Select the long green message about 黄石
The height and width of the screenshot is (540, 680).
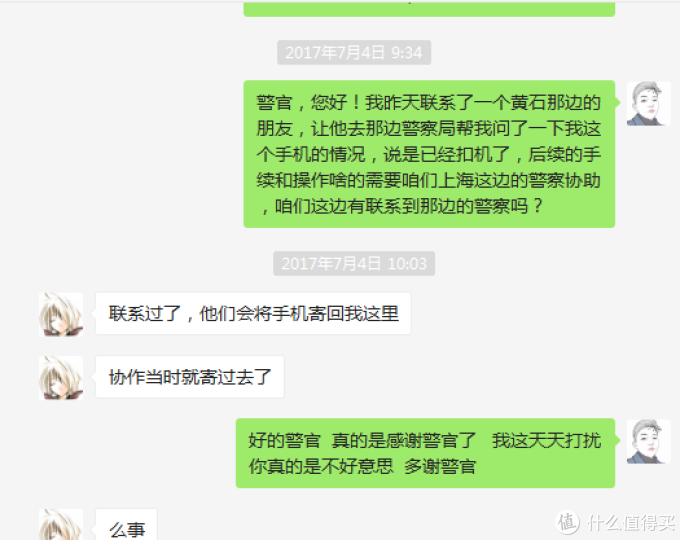[429, 154]
